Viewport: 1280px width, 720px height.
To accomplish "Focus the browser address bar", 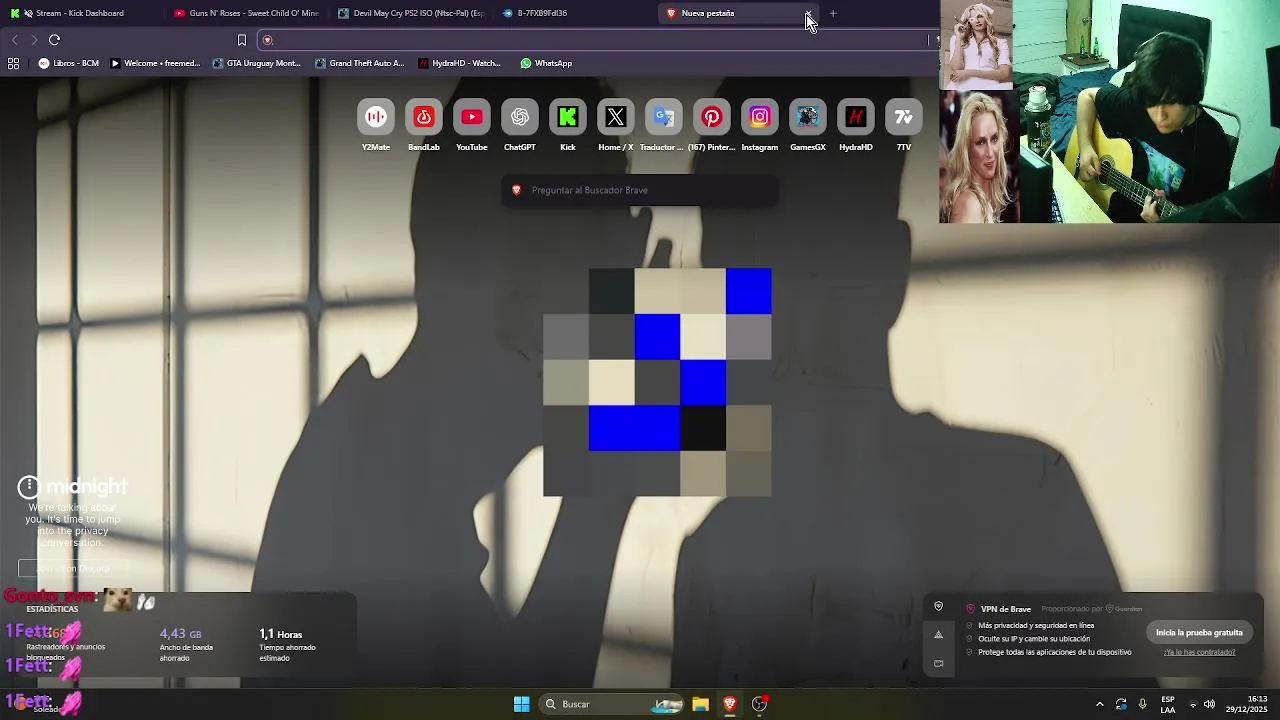I will [x=600, y=40].
